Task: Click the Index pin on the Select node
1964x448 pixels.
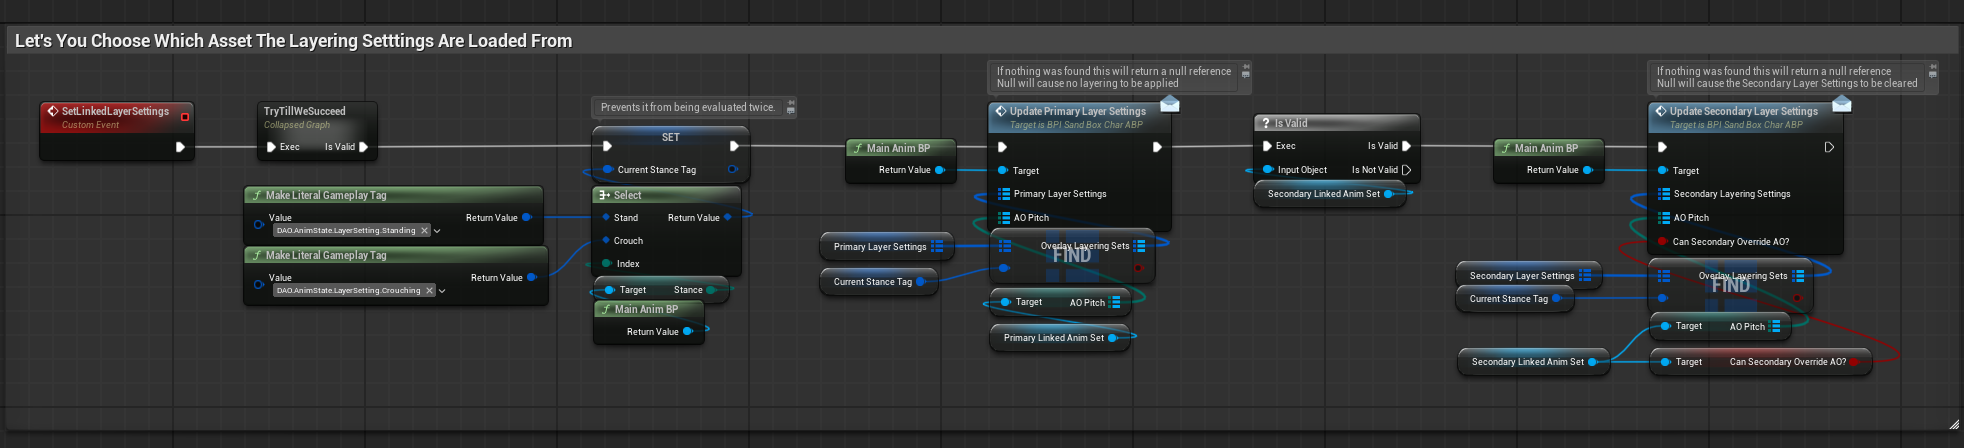Action: pos(606,264)
